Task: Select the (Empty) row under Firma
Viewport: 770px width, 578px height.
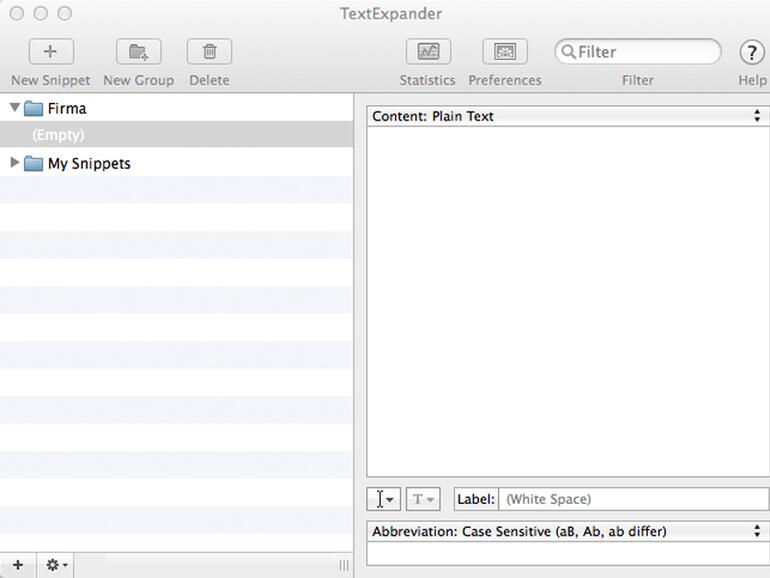Action: (176, 135)
